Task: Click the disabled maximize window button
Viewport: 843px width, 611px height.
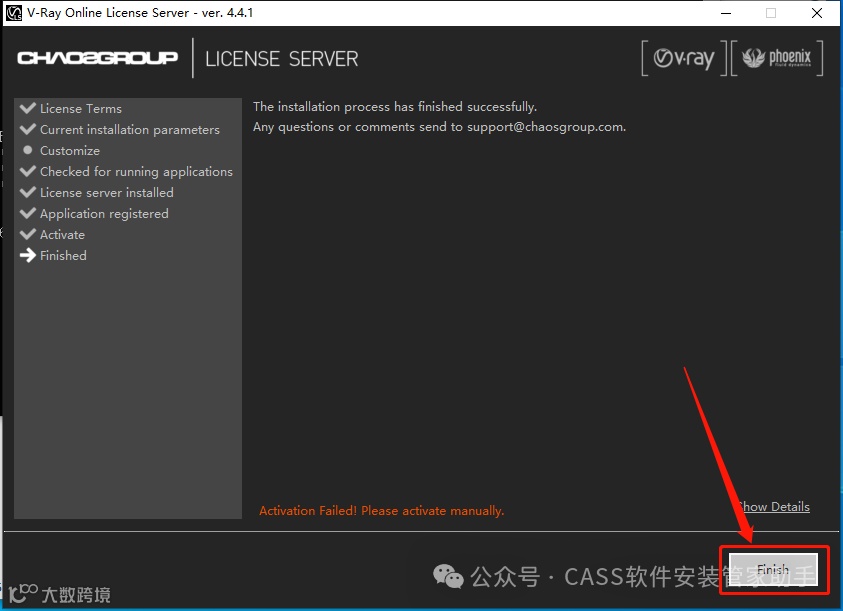Action: coord(771,13)
